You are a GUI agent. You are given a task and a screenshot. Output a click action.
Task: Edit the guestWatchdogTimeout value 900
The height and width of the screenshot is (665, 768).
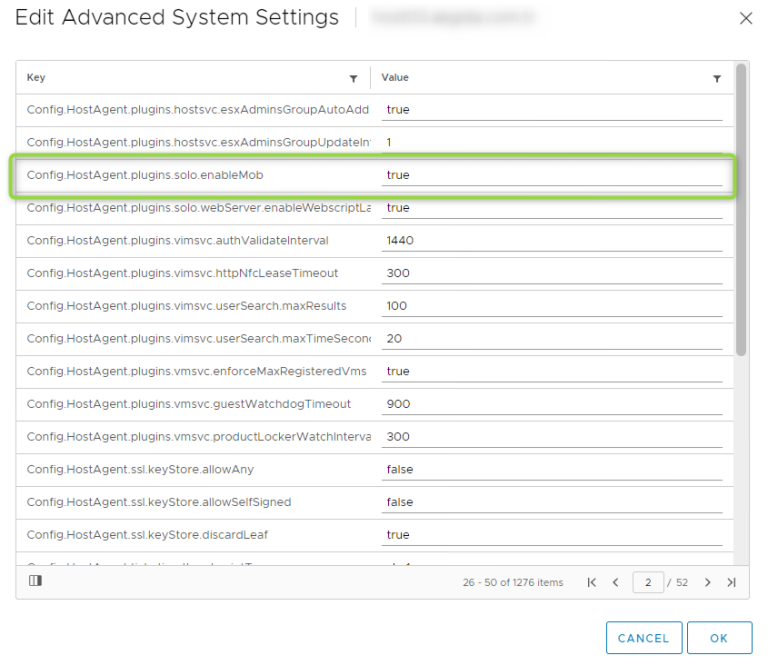coord(551,404)
